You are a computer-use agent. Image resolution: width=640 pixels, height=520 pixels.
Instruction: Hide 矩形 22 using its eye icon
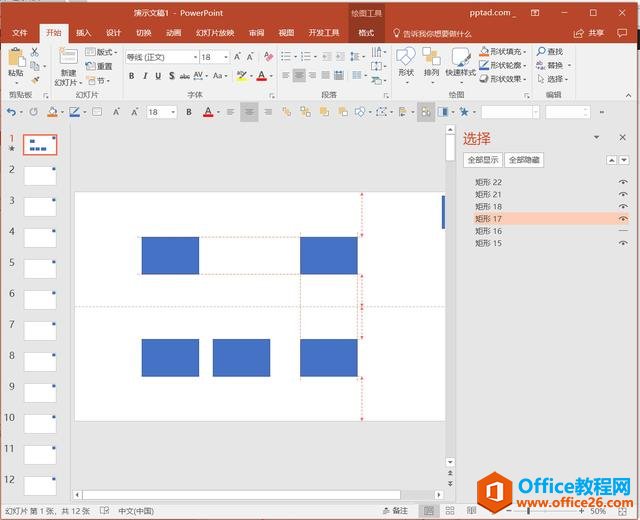pyautogui.click(x=623, y=182)
